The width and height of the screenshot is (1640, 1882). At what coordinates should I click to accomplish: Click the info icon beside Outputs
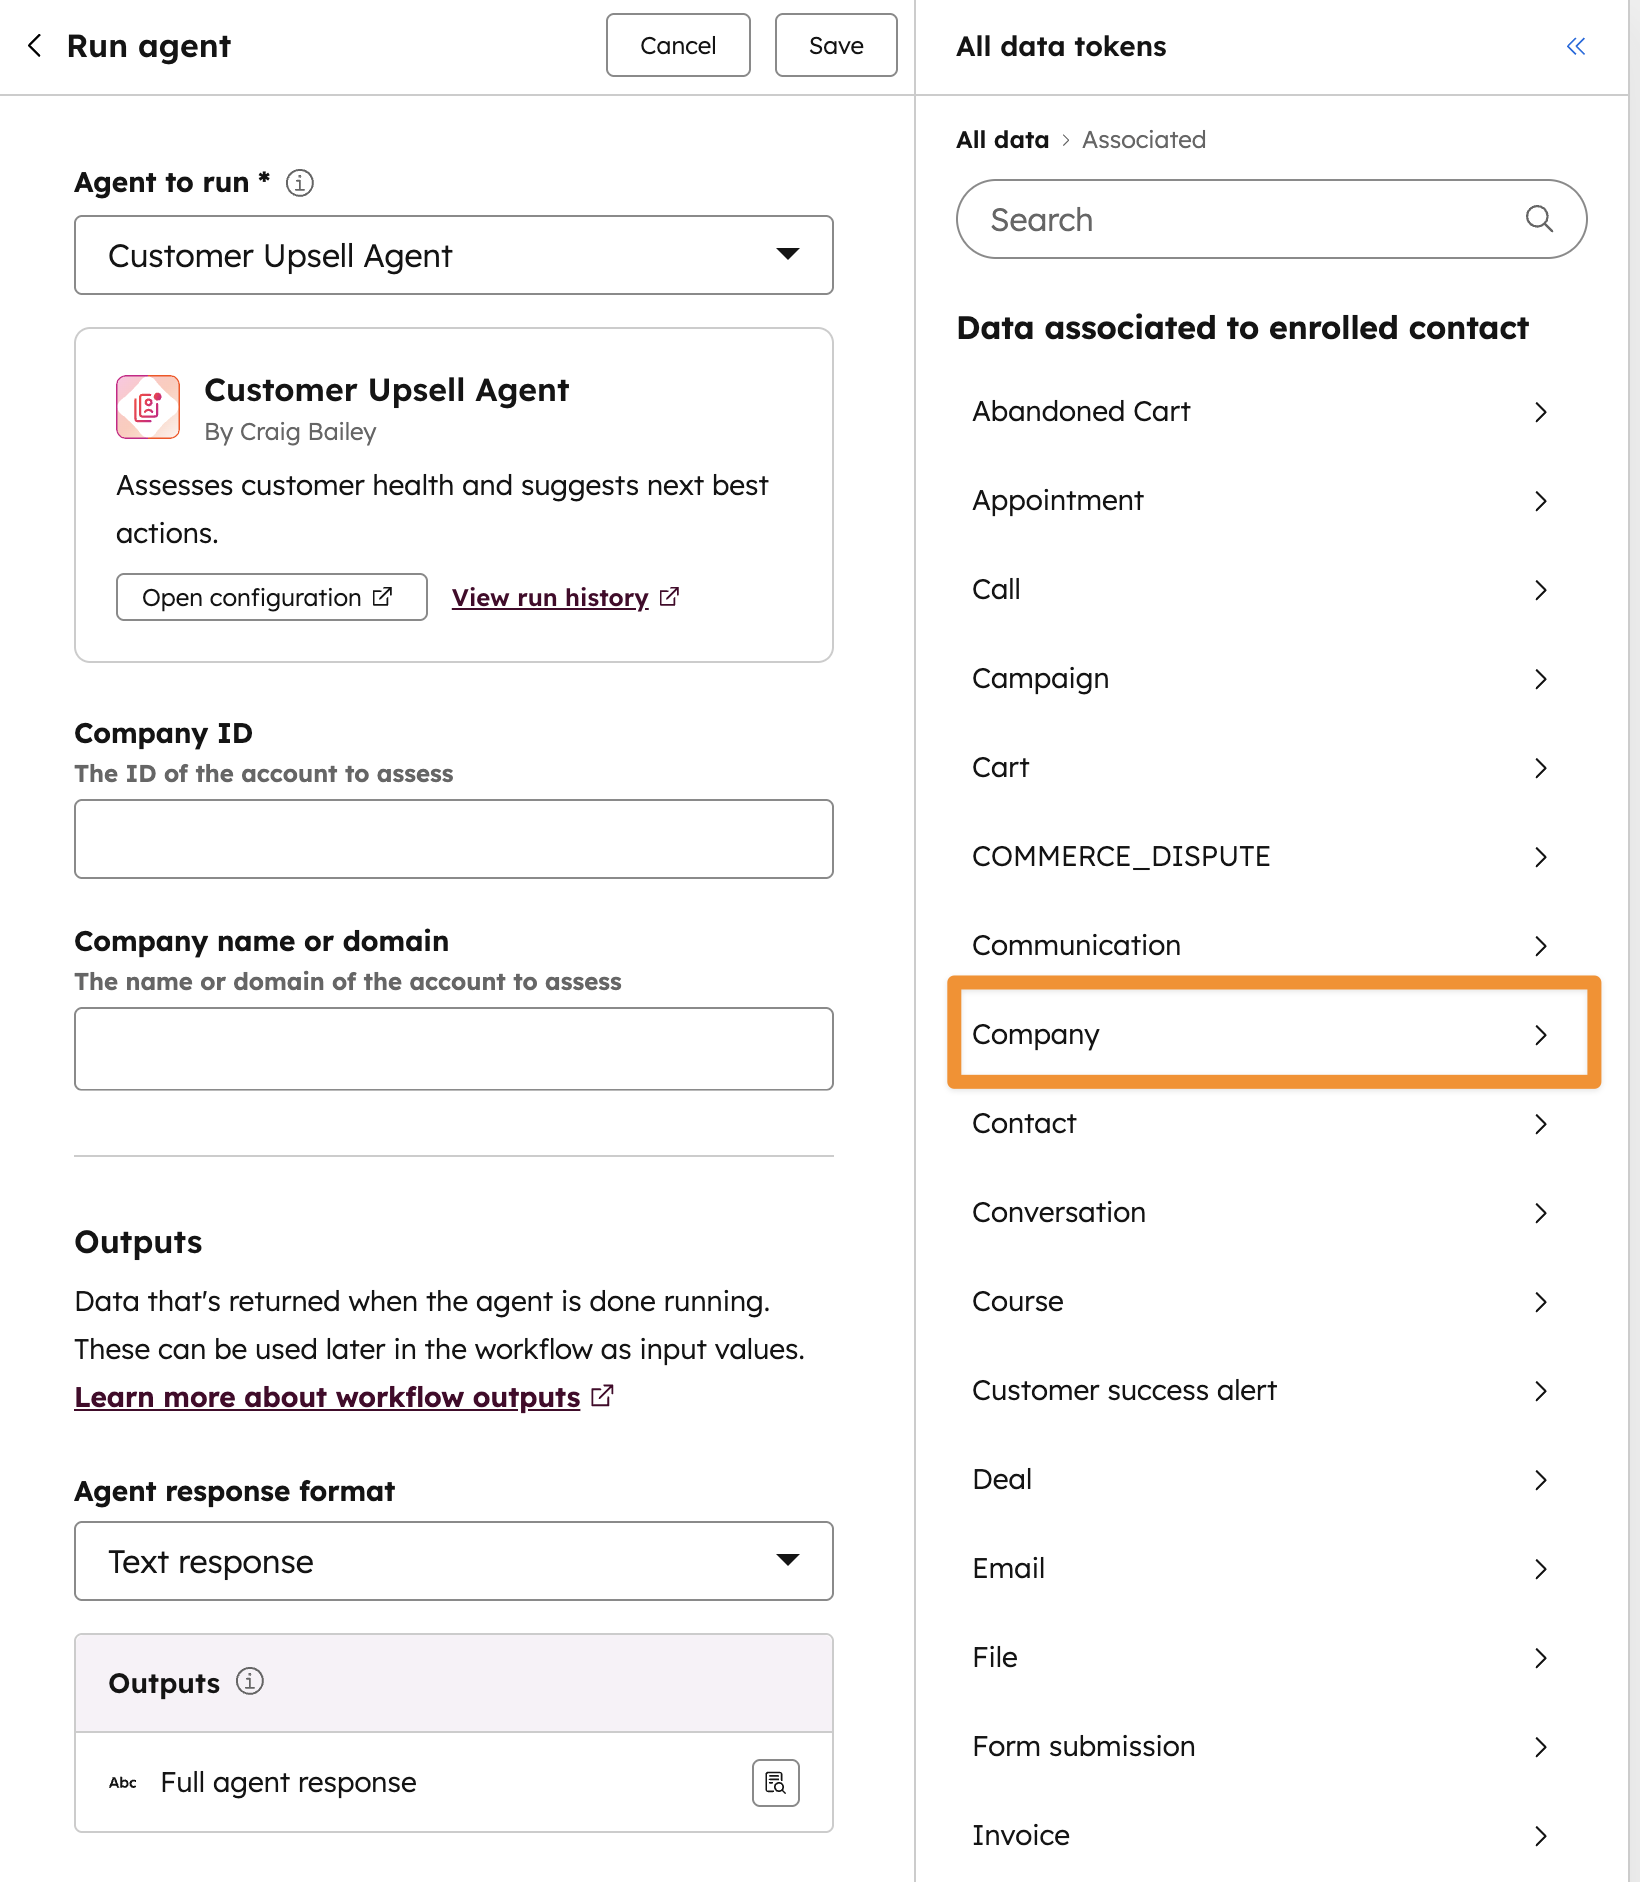[249, 1682]
